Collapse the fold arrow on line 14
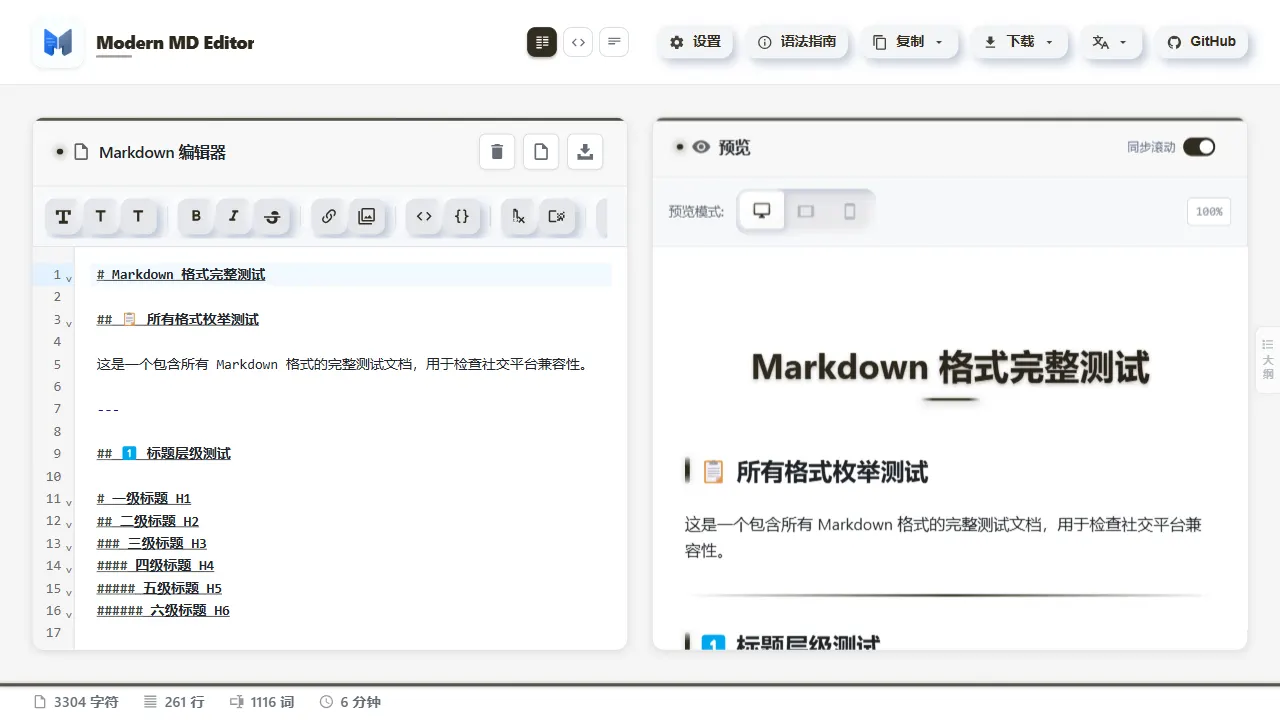This screenshot has height=720, width=1280. click(69, 568)
